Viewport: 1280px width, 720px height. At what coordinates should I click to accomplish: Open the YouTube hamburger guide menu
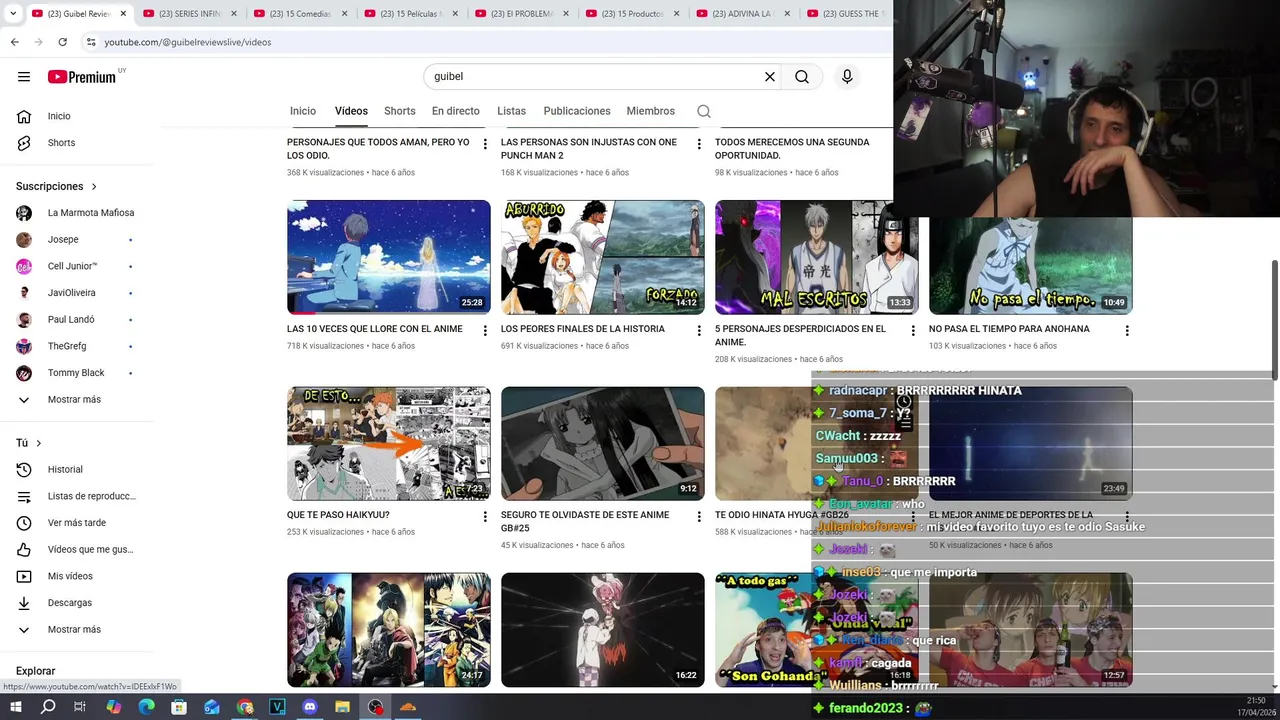(x=24, y=77)
